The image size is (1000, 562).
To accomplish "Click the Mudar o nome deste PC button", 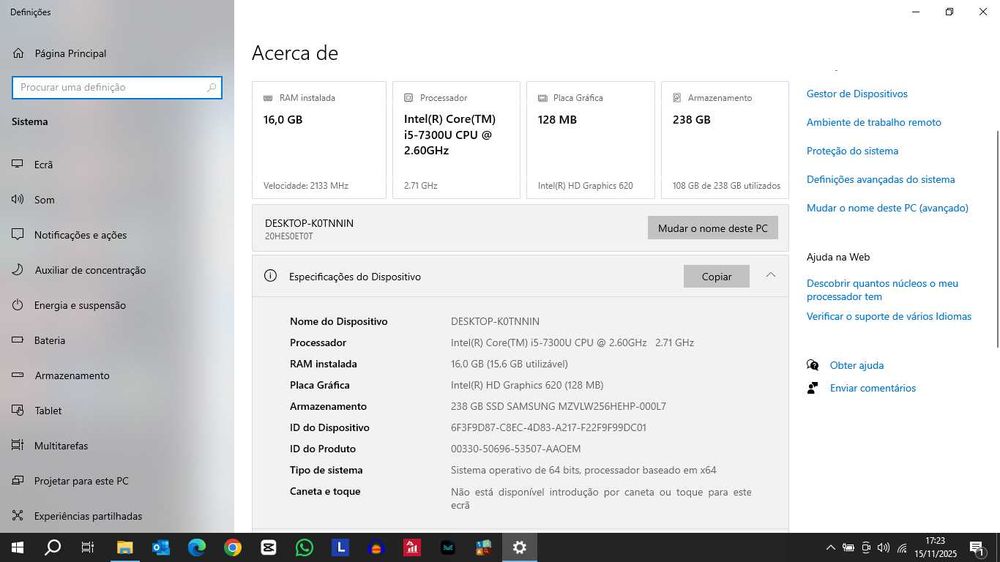I will click(x=712, y=228).
